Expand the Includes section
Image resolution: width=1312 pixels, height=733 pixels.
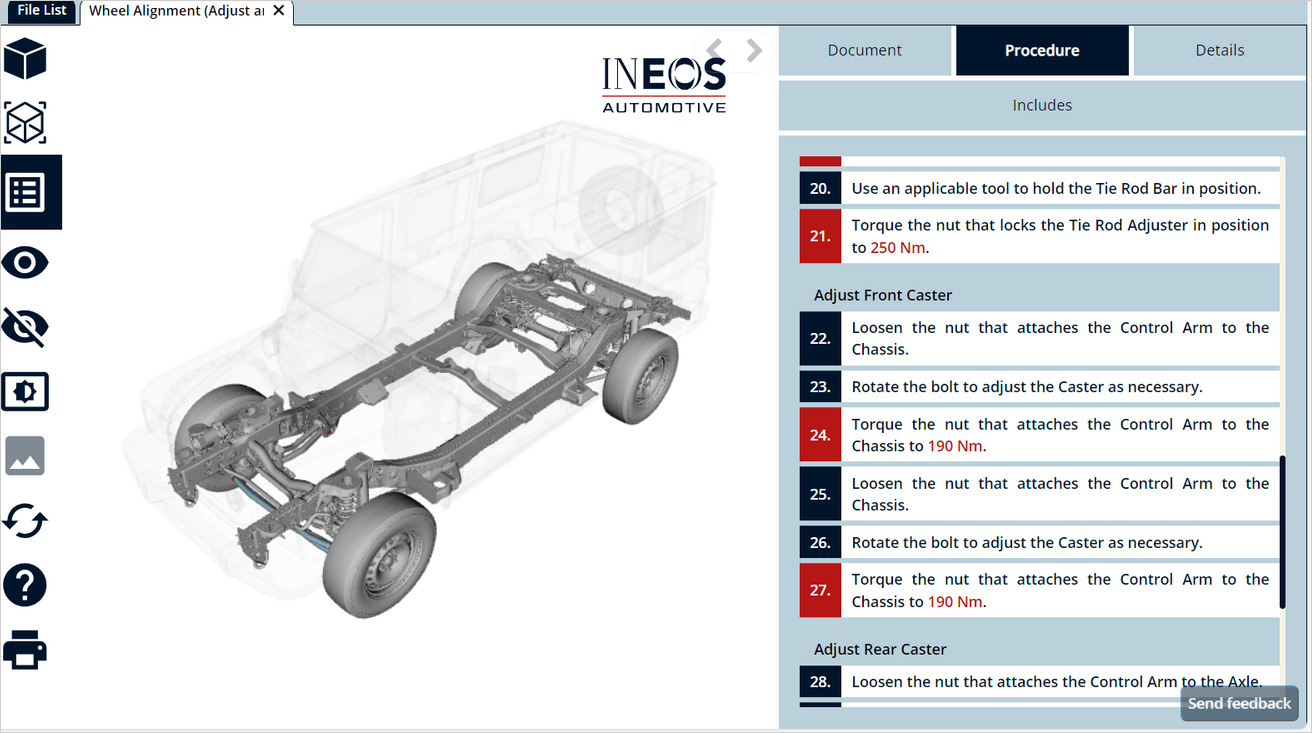(x=1042, y=105)
